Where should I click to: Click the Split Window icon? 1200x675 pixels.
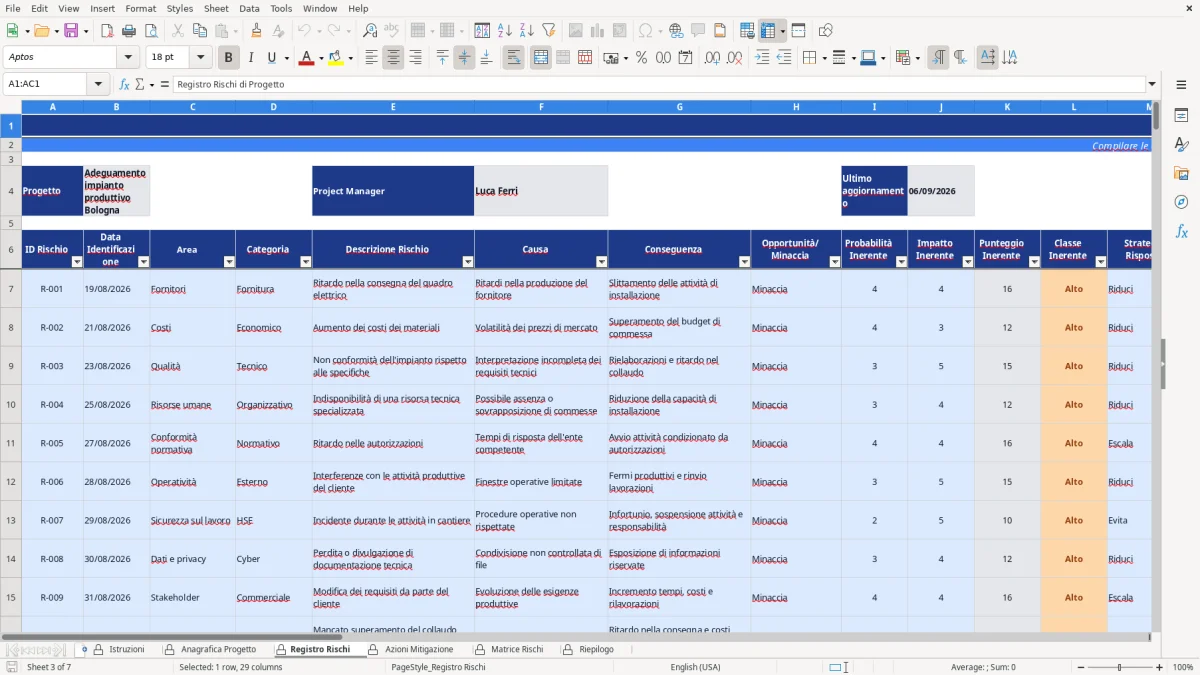pos(798,31)
